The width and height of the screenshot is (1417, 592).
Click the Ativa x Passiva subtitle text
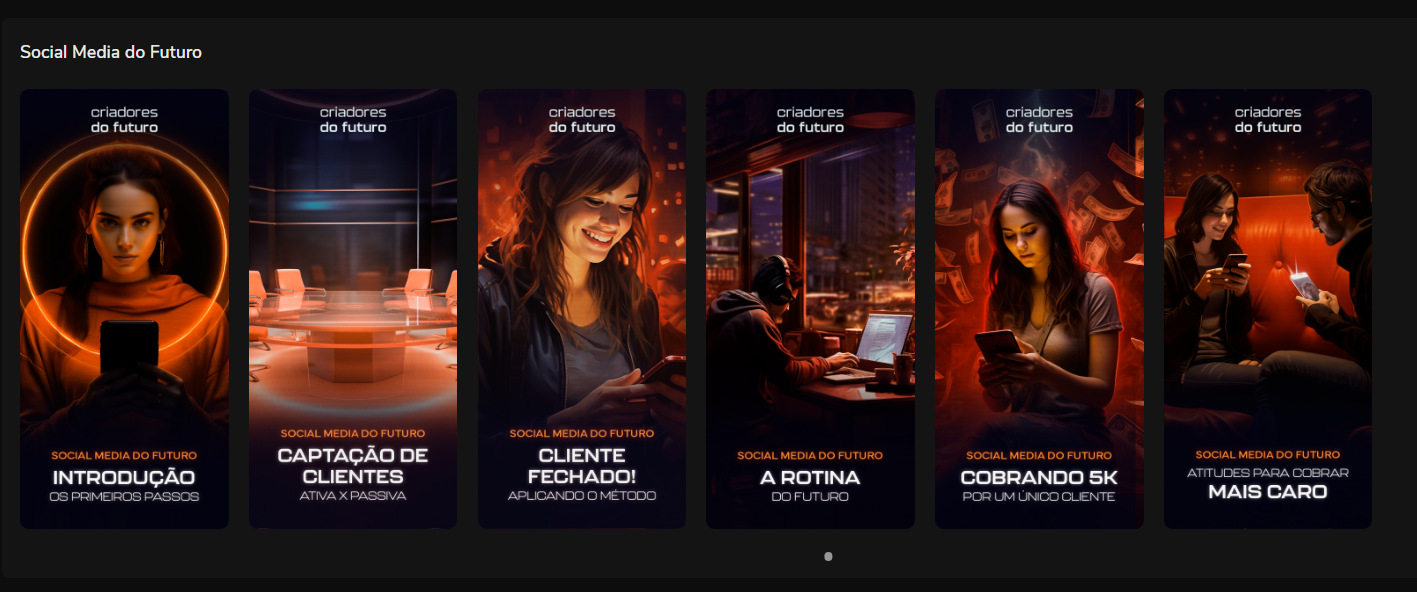(353, 496)
